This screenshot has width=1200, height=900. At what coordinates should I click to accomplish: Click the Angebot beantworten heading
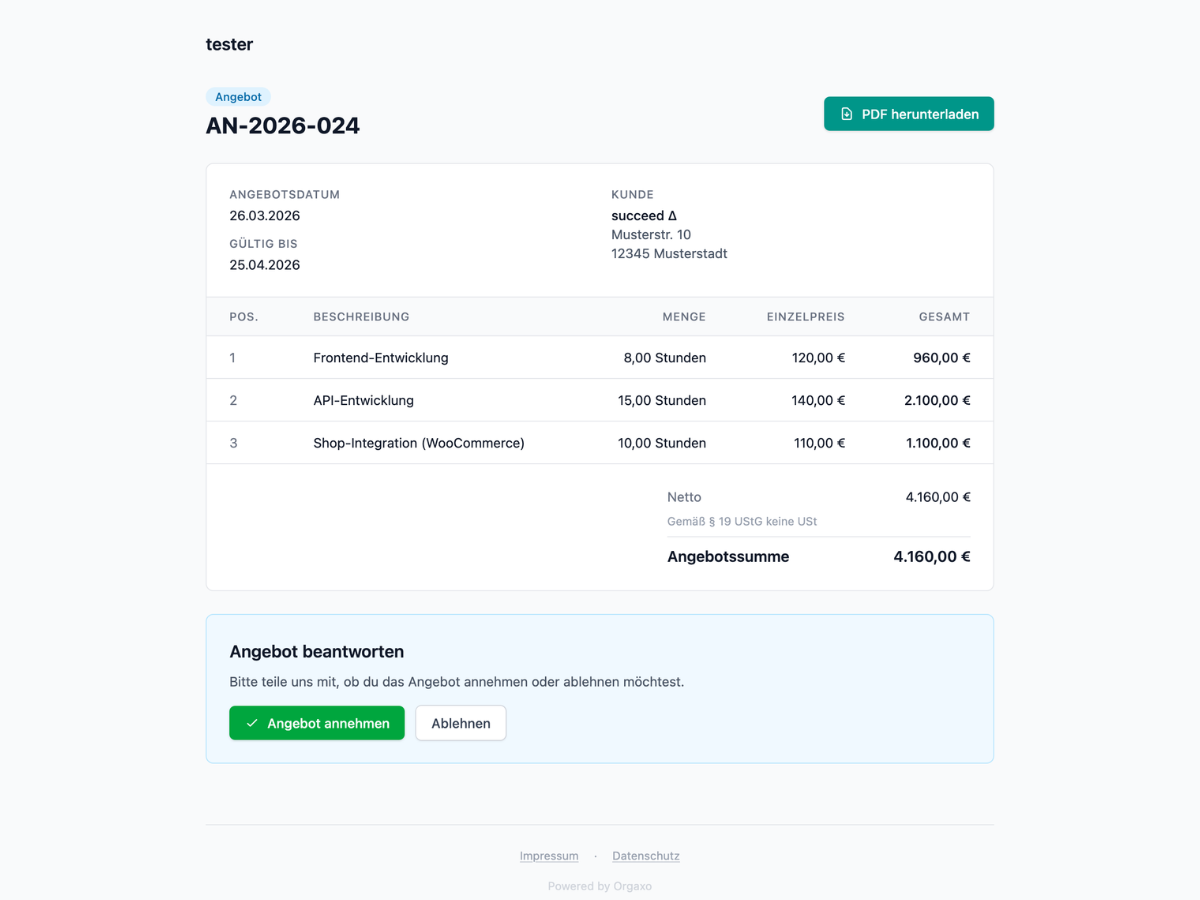click(317, 652)
